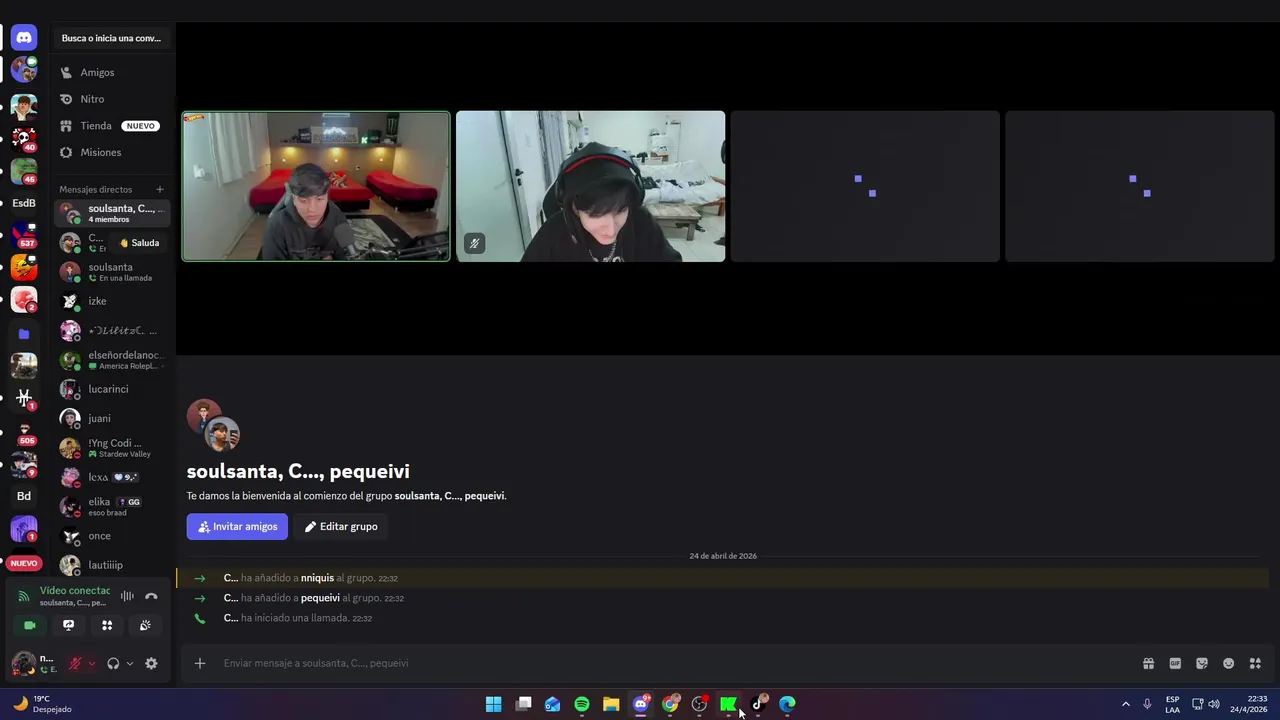This screenshot has width=1280, height=720.
Task: Open direct message with lautiiiip
Action: pyautogui.click(x=112, y=565)
